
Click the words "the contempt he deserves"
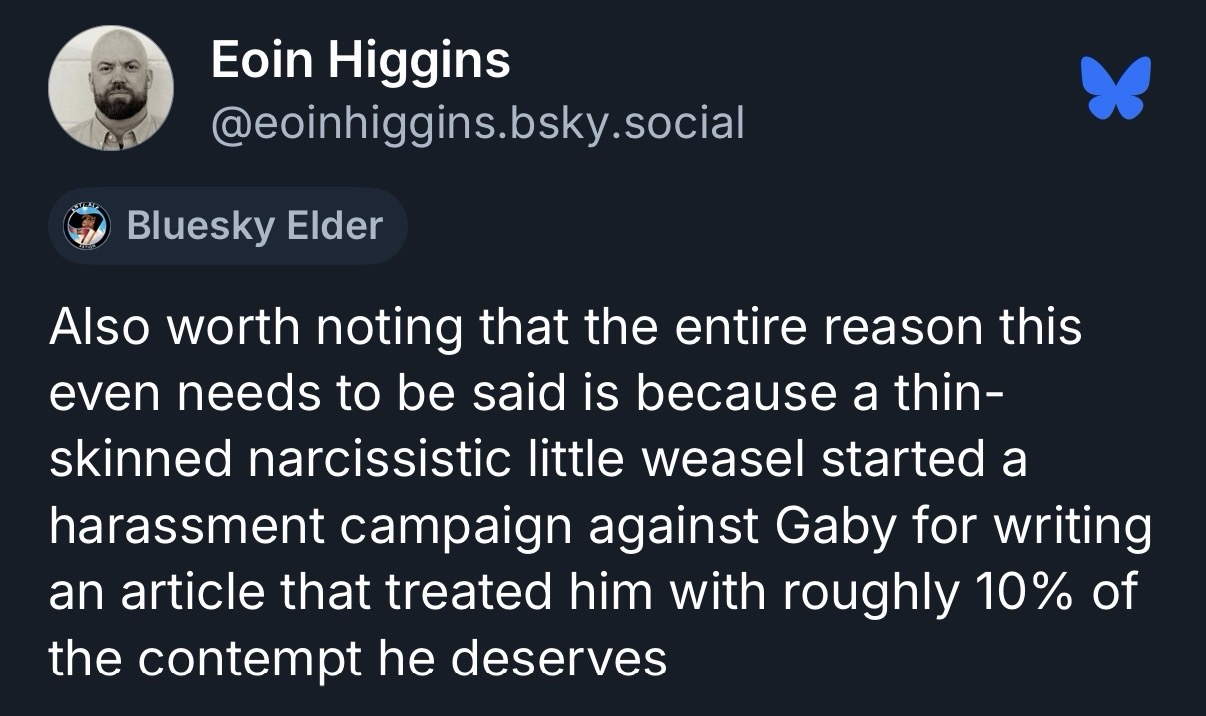(357, 658)
